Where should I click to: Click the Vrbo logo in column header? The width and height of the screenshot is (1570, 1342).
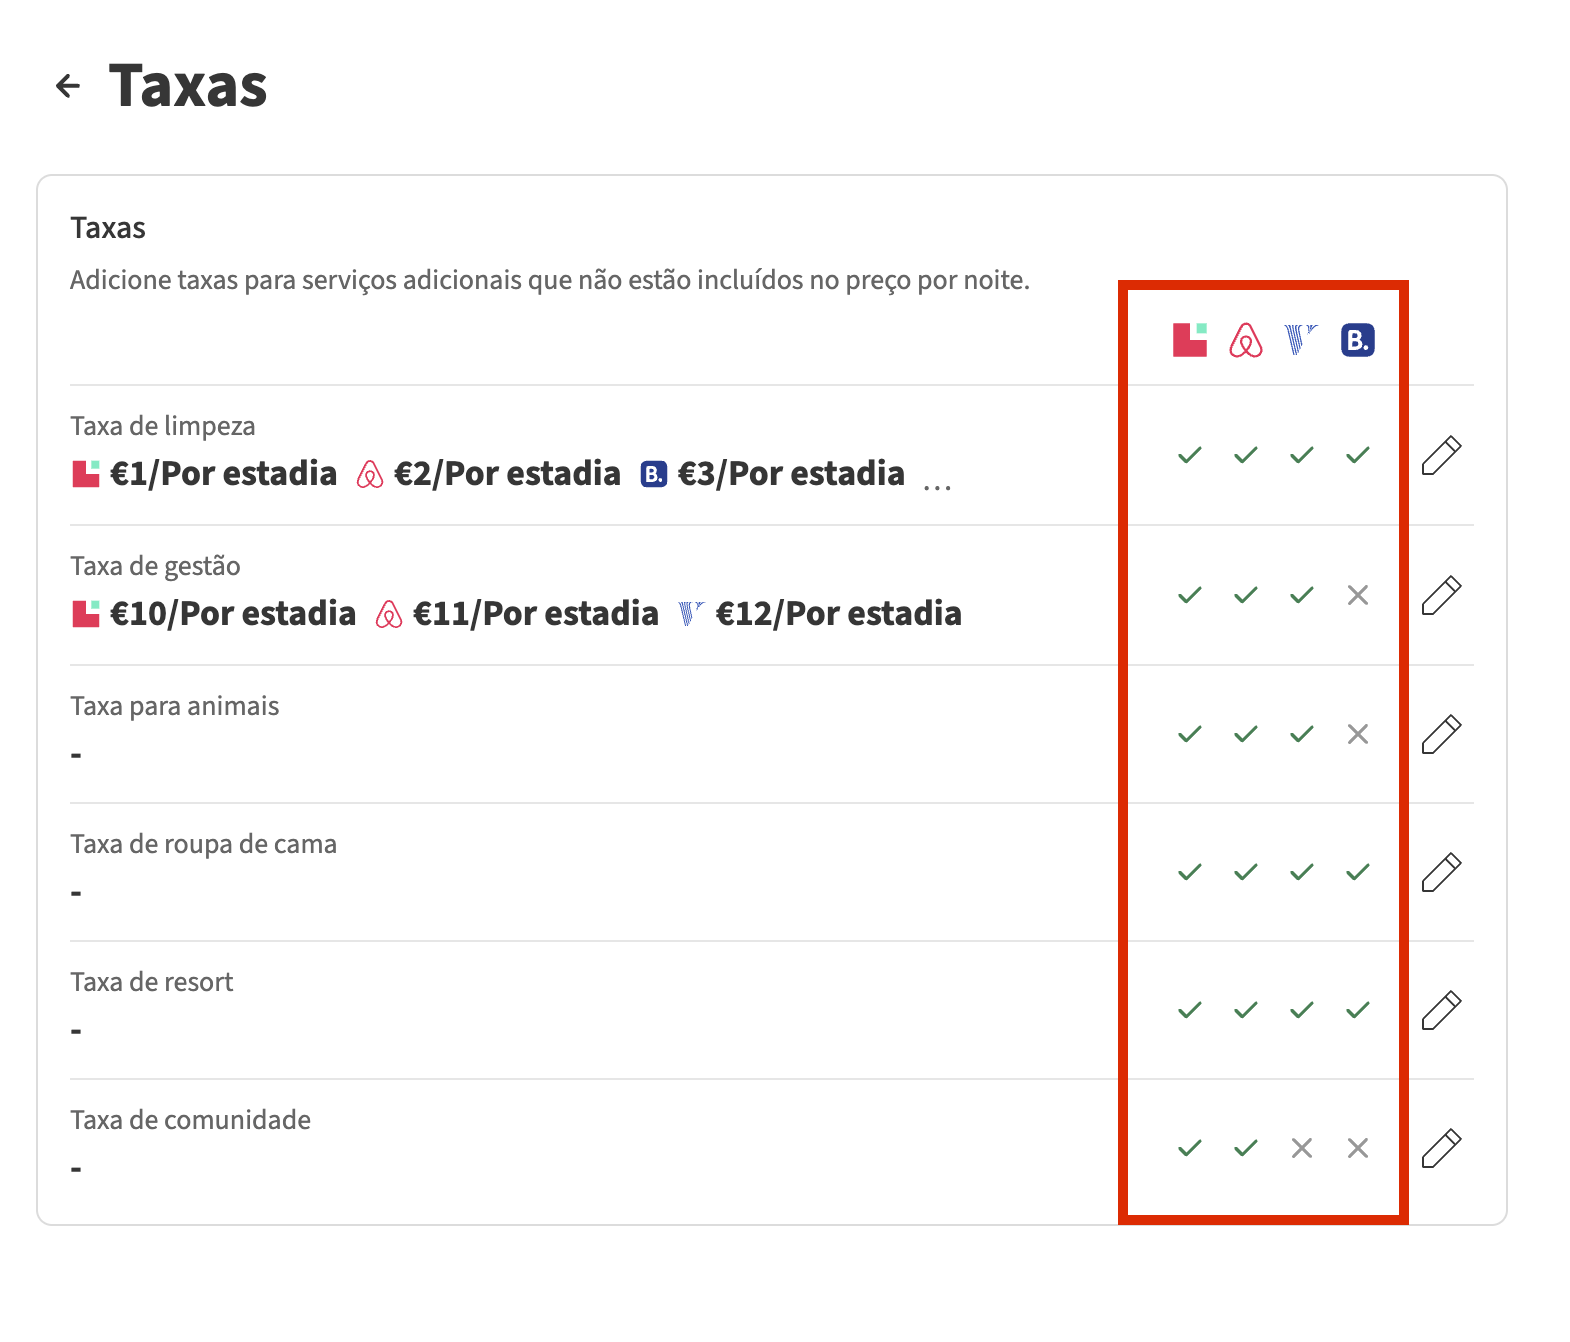coord(1301,341)
